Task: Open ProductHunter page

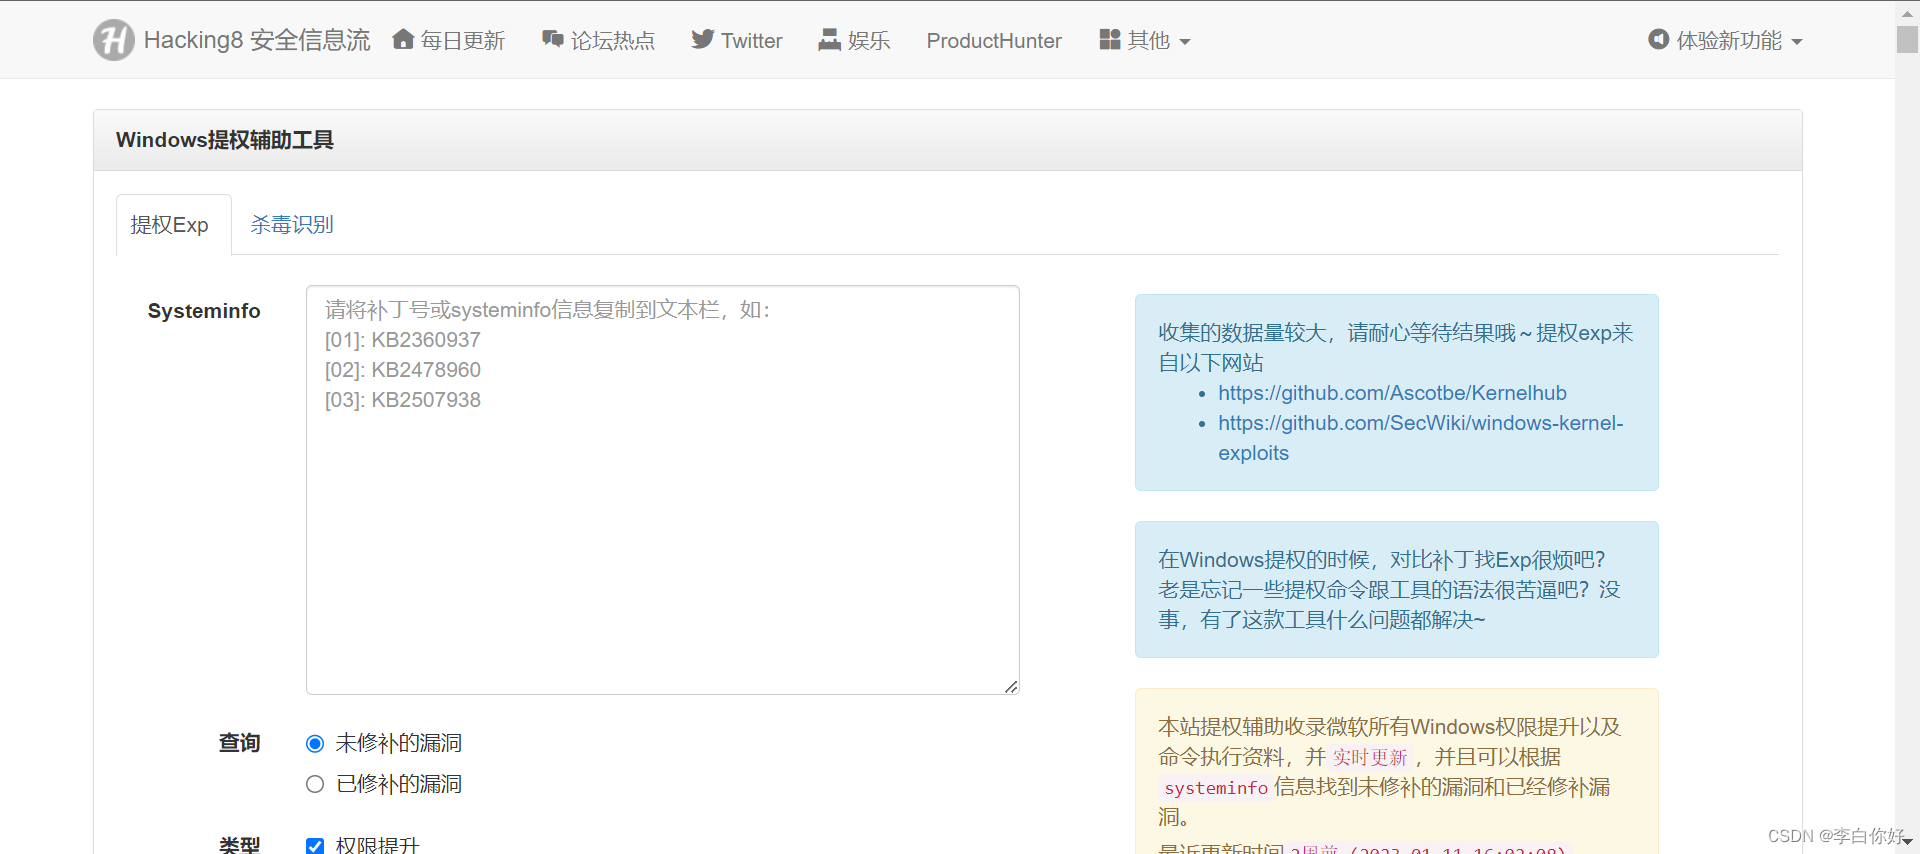Action: click(994, 40)
